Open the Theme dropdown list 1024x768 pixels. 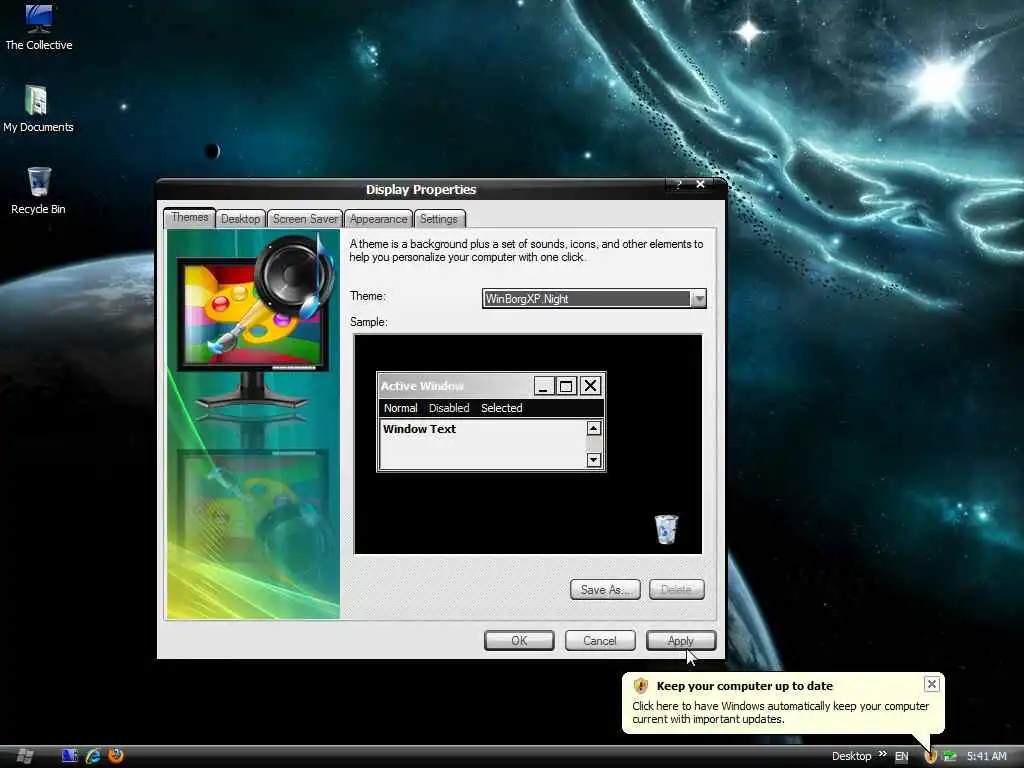699,299
